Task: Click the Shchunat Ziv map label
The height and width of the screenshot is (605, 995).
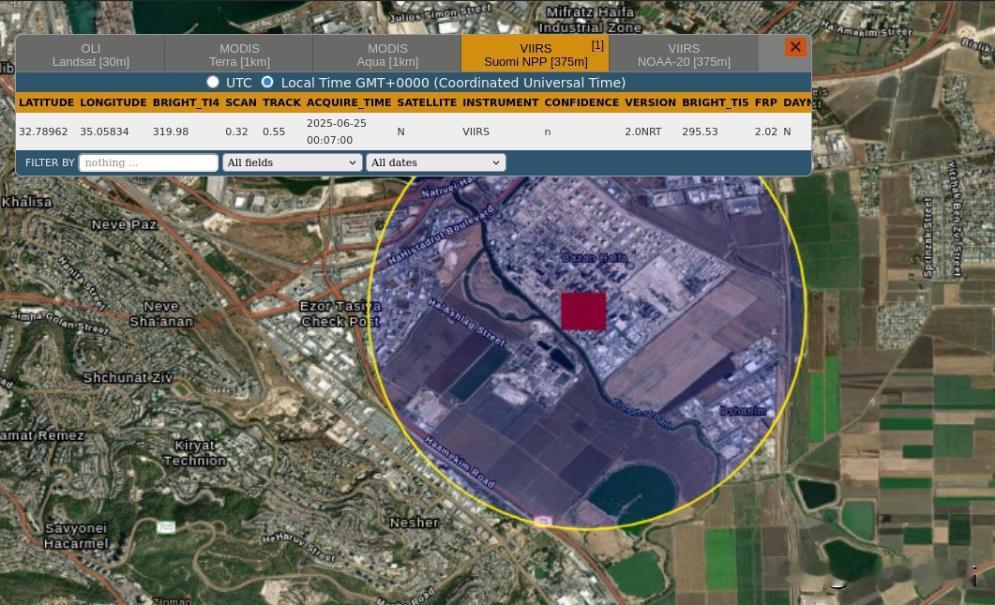Action: coord(128,378)
